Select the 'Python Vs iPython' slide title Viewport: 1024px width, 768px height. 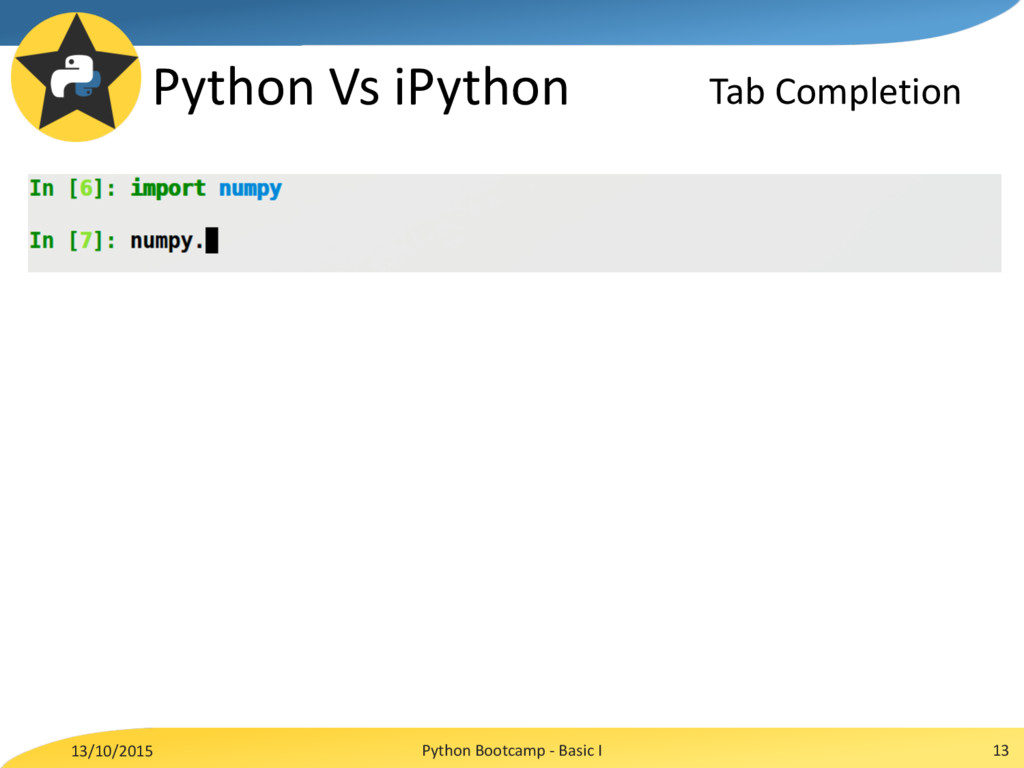[360, 88]
